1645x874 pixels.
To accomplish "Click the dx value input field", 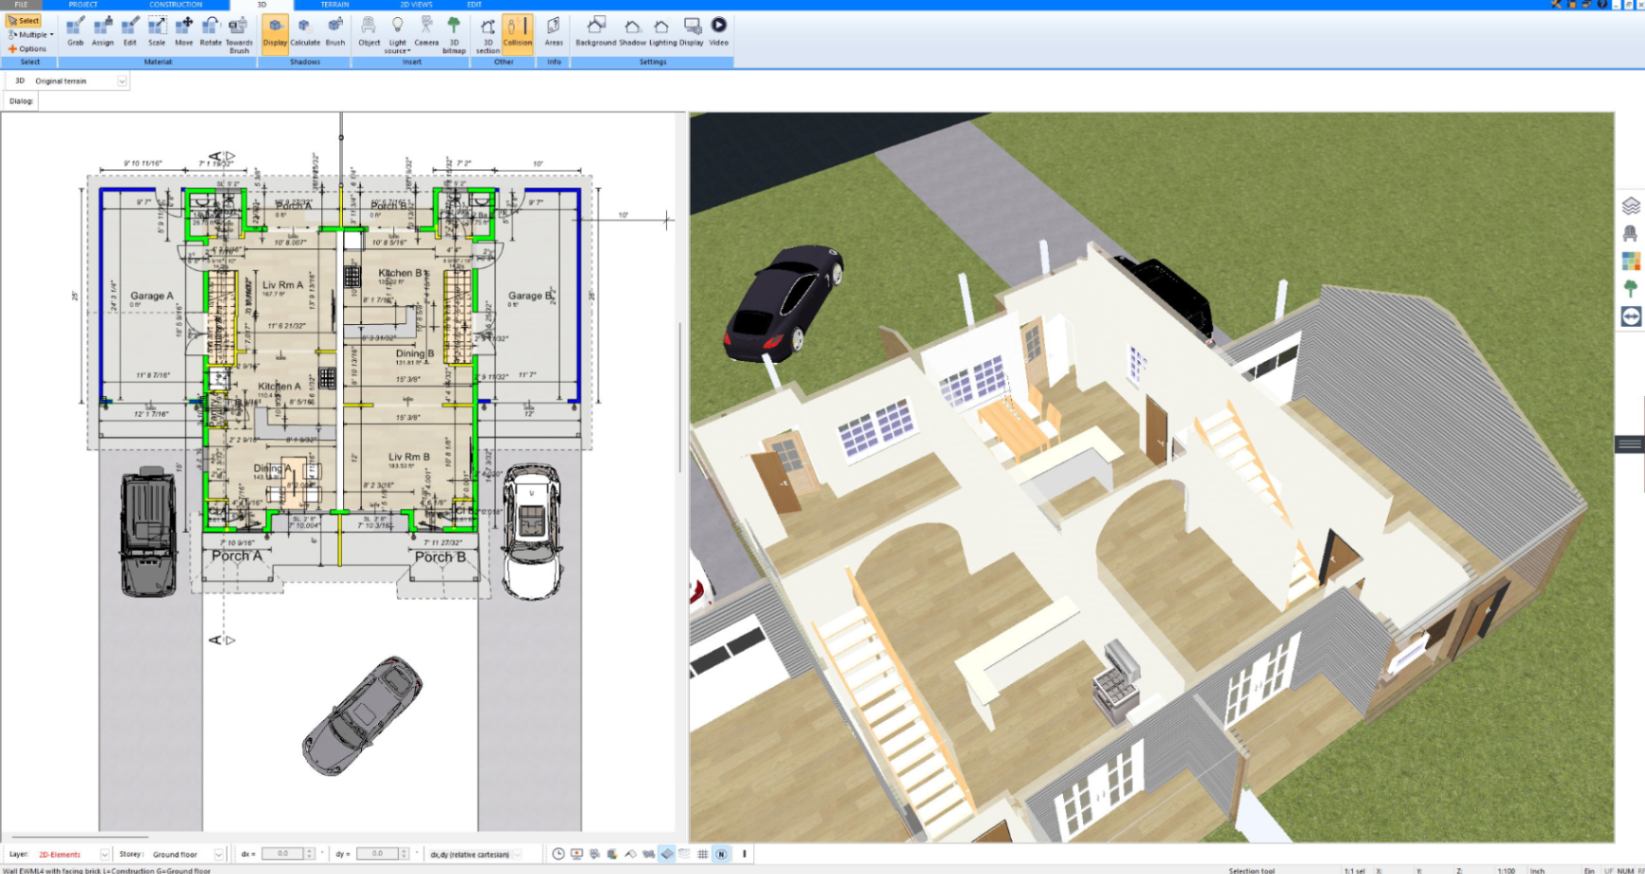I will click(x=282, y=854).
